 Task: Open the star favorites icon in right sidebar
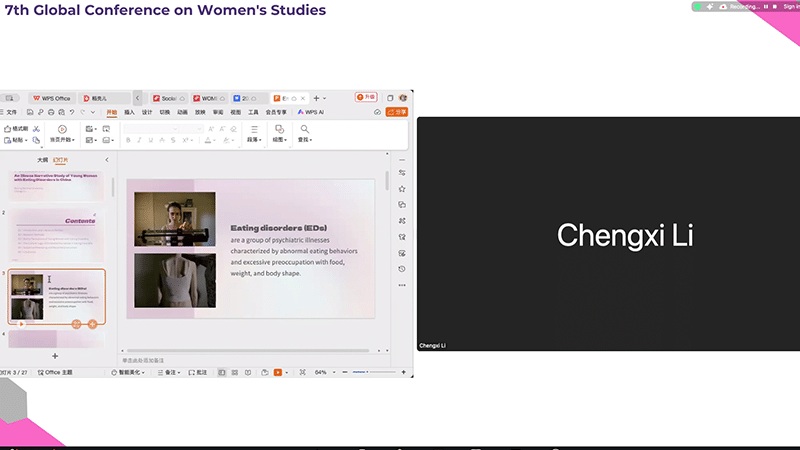pyautogui.click(x=402, y=189)
